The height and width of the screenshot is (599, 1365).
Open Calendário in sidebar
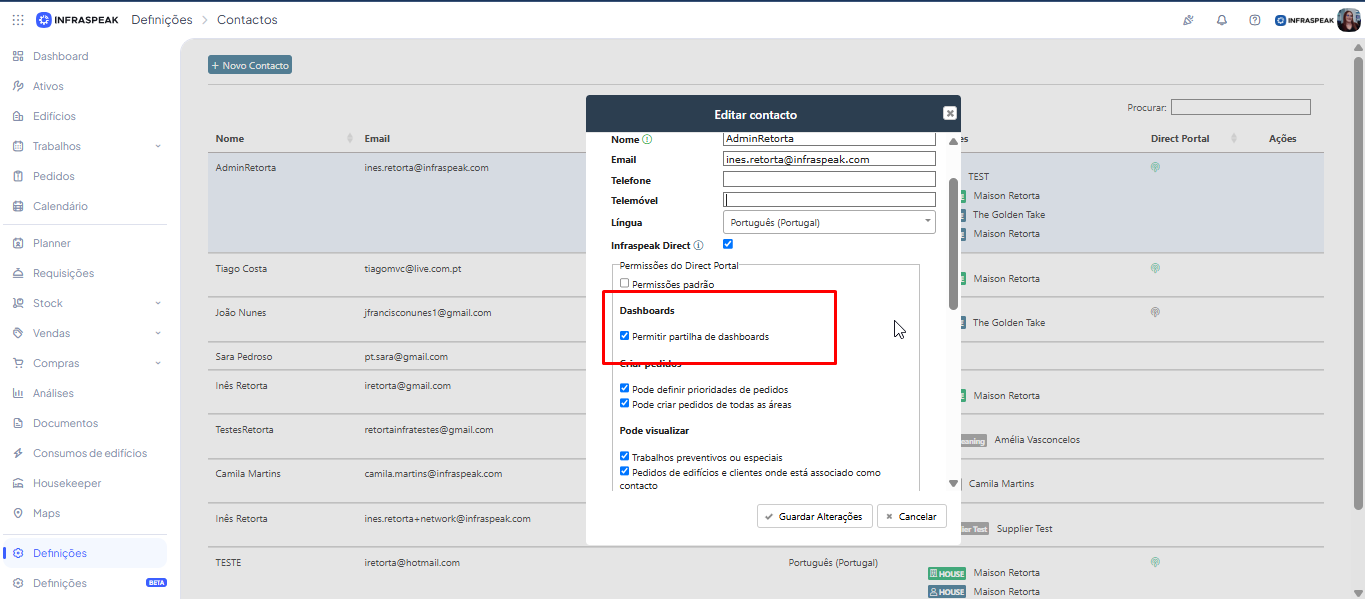[60, 206]
